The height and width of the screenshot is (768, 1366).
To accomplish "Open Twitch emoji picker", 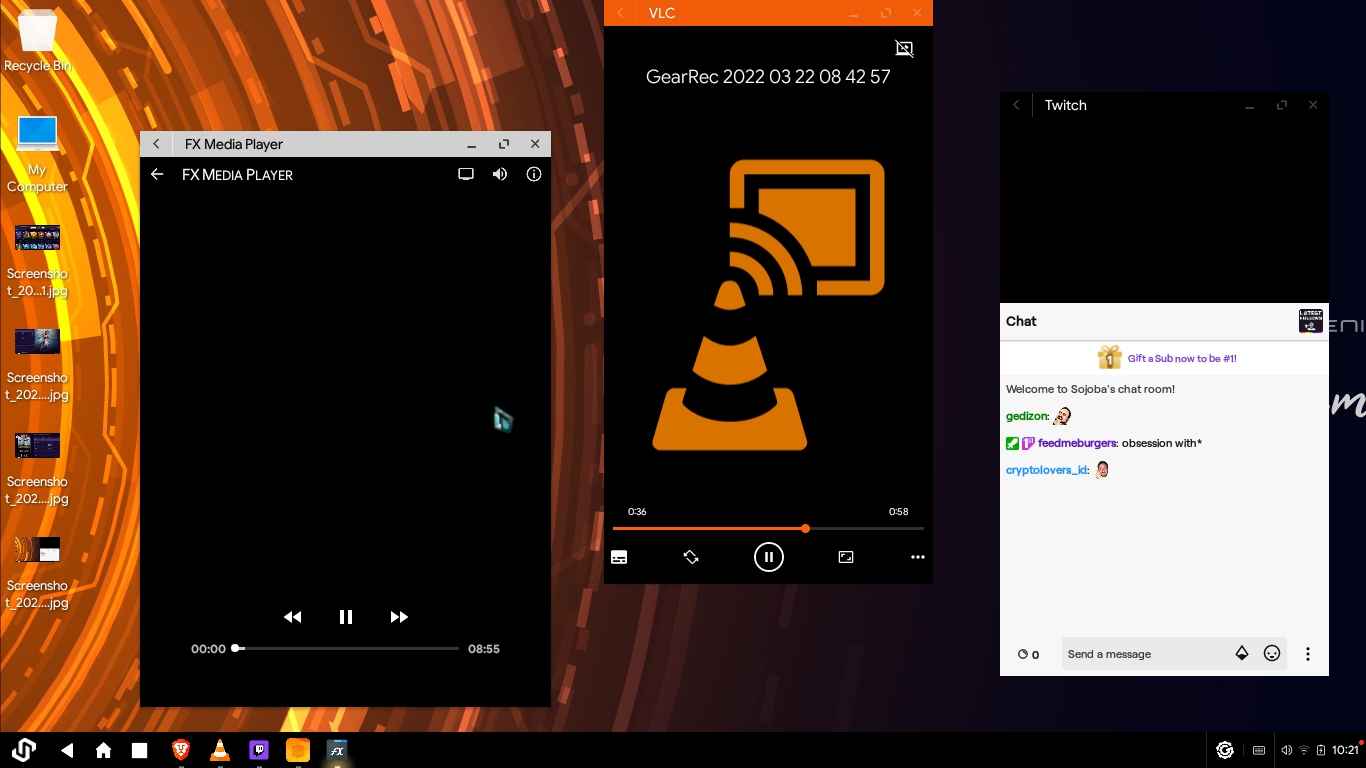I will tap(1272, 654).
